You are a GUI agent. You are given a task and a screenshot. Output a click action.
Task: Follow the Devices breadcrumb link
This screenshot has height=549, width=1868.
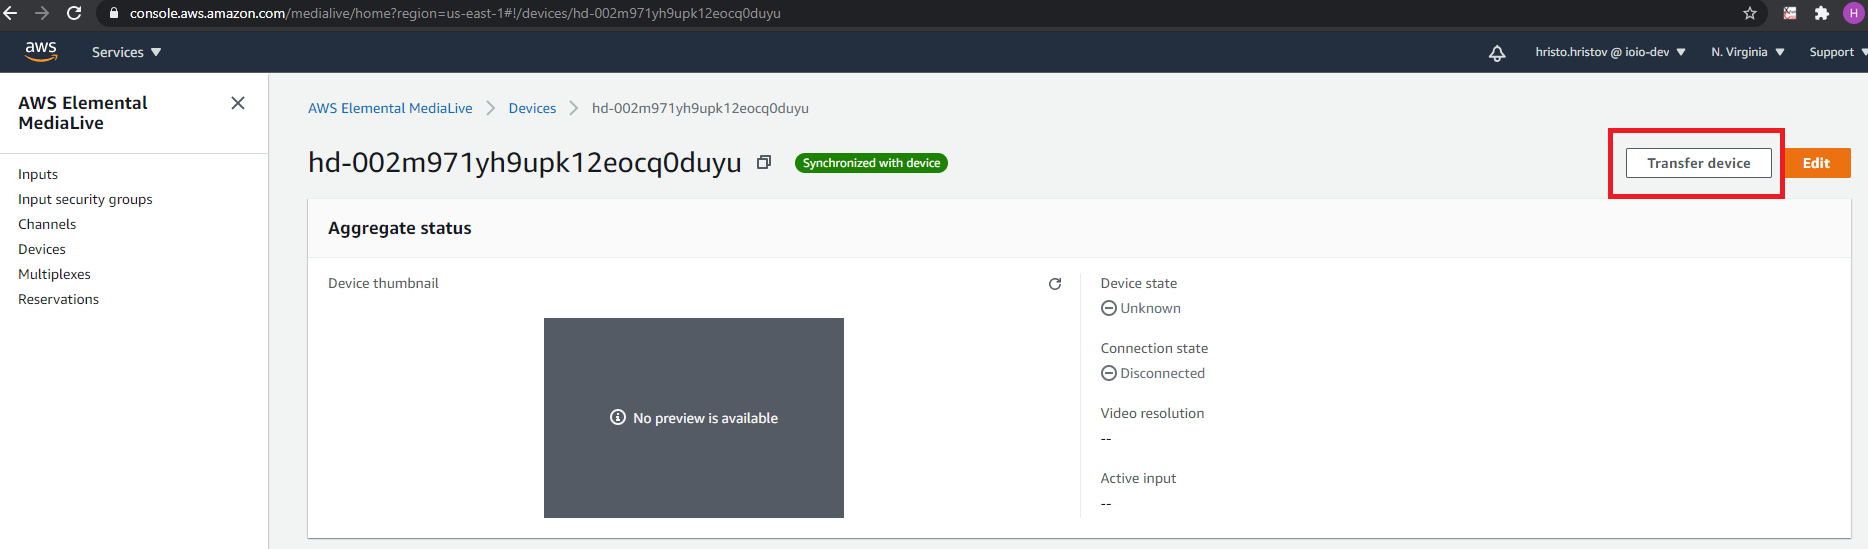click(x=532, y=108)
